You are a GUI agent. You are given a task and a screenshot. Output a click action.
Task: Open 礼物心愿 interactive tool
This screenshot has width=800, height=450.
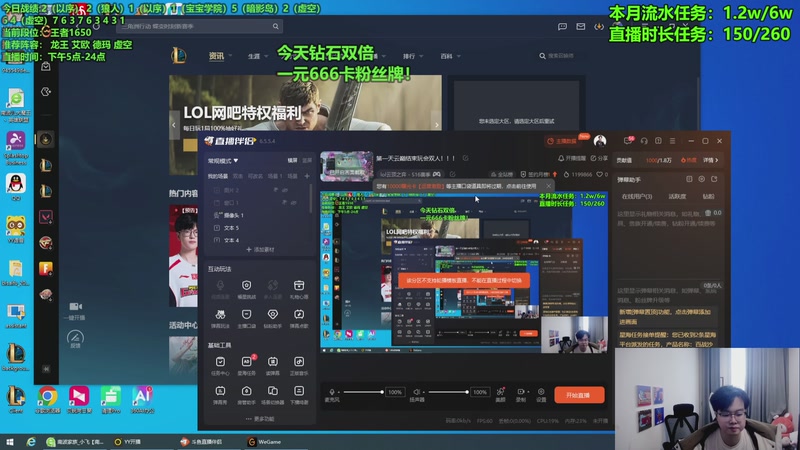click(x=298, y=289)
